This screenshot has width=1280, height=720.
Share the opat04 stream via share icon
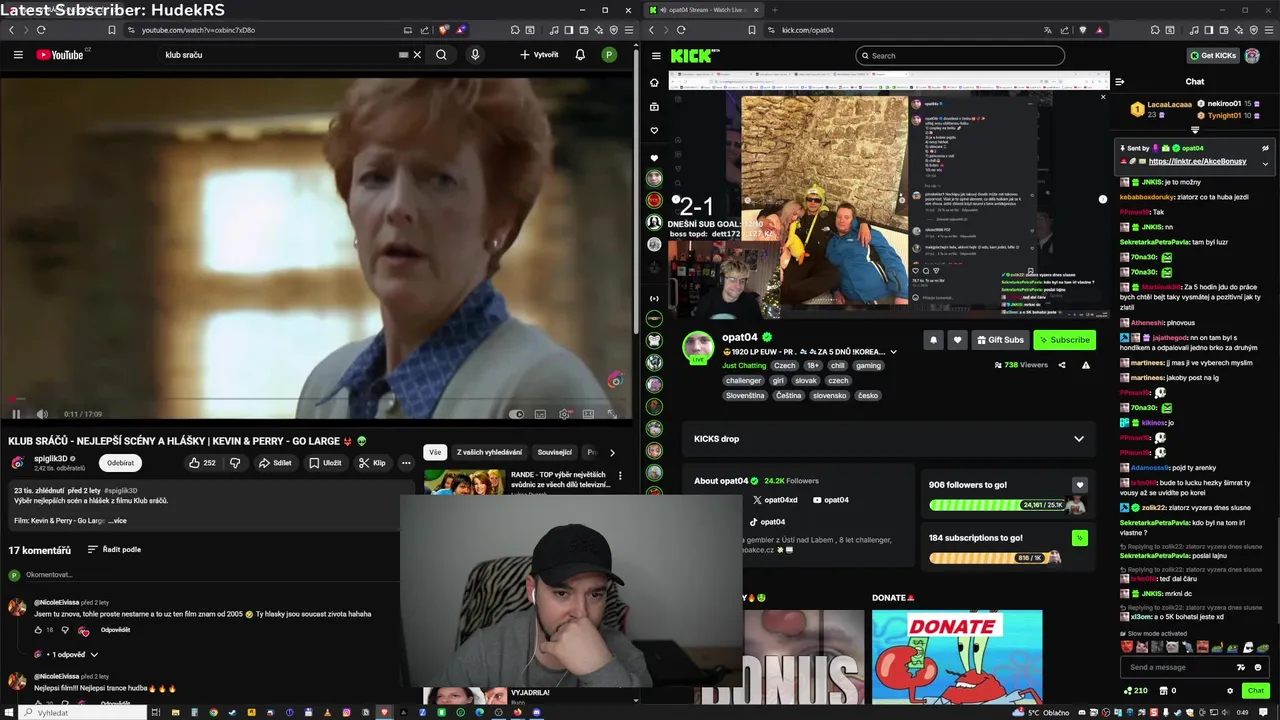click(x=1062, y=365)
